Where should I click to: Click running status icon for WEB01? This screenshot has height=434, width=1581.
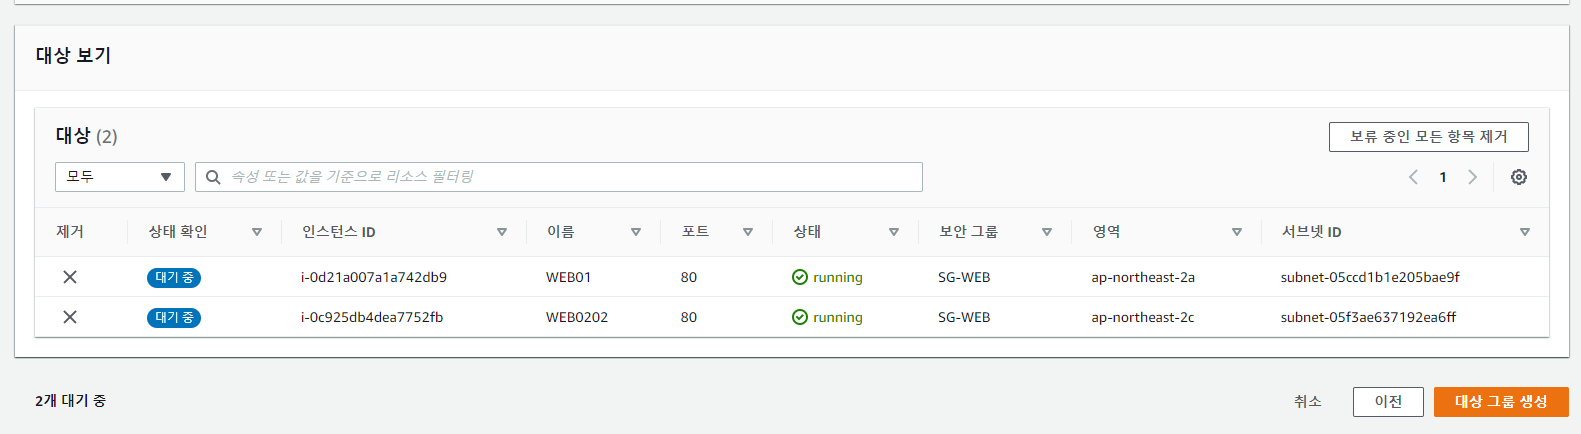tap(800, 277)
